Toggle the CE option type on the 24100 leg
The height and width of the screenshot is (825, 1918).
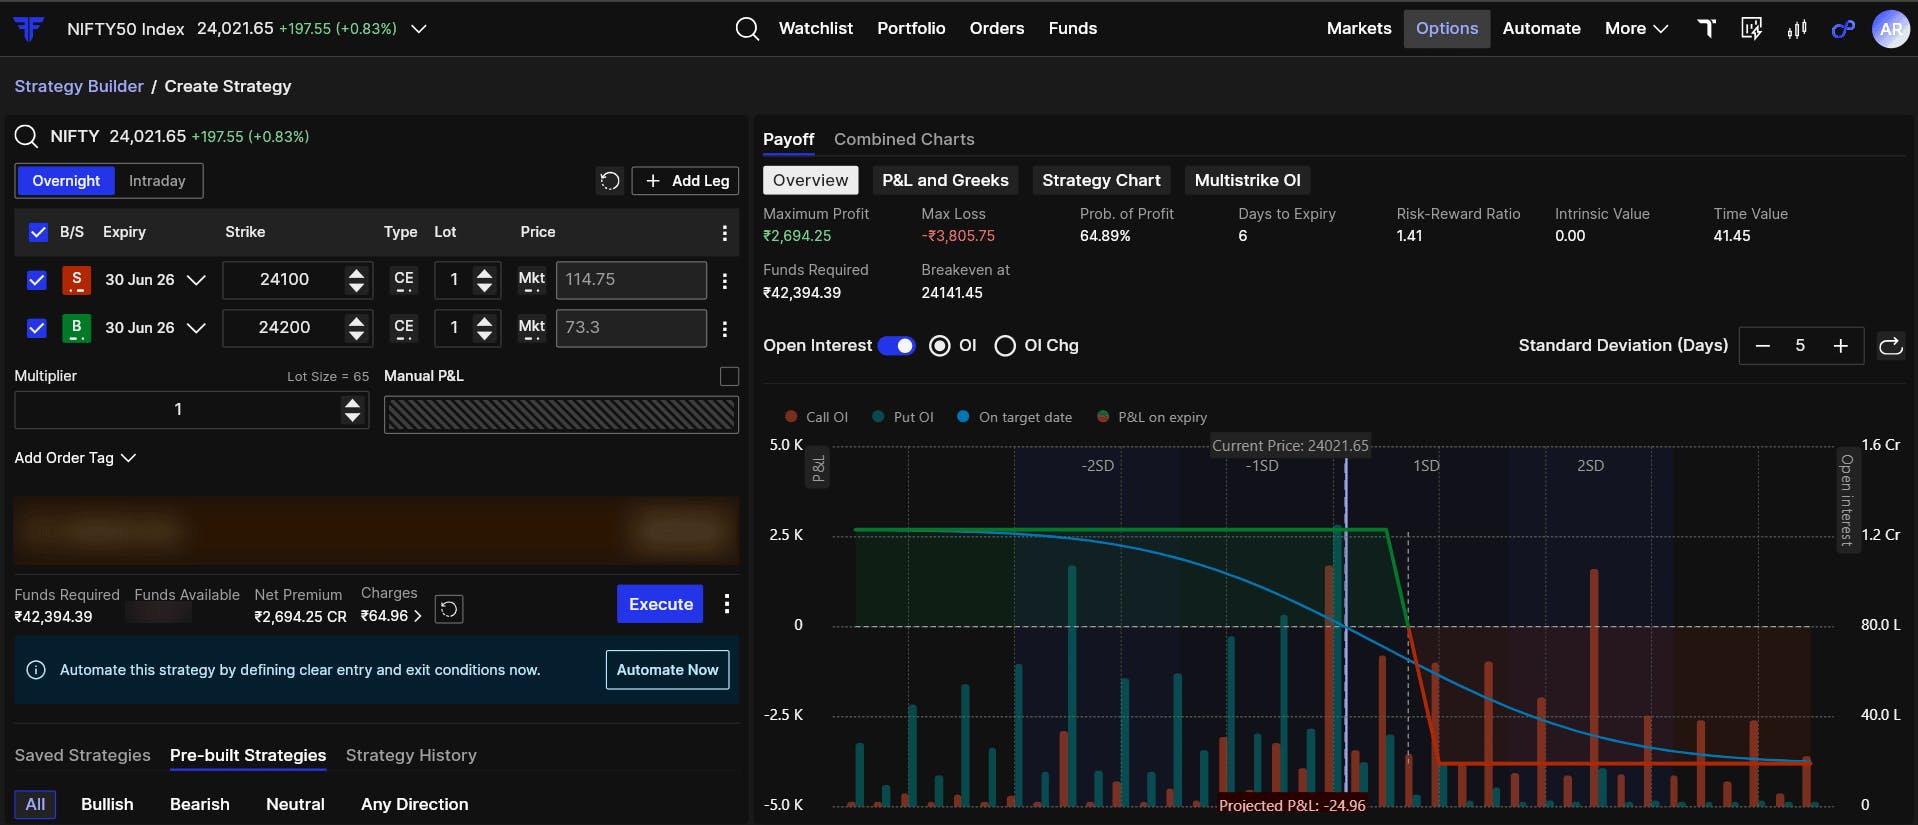click(404, 280)
